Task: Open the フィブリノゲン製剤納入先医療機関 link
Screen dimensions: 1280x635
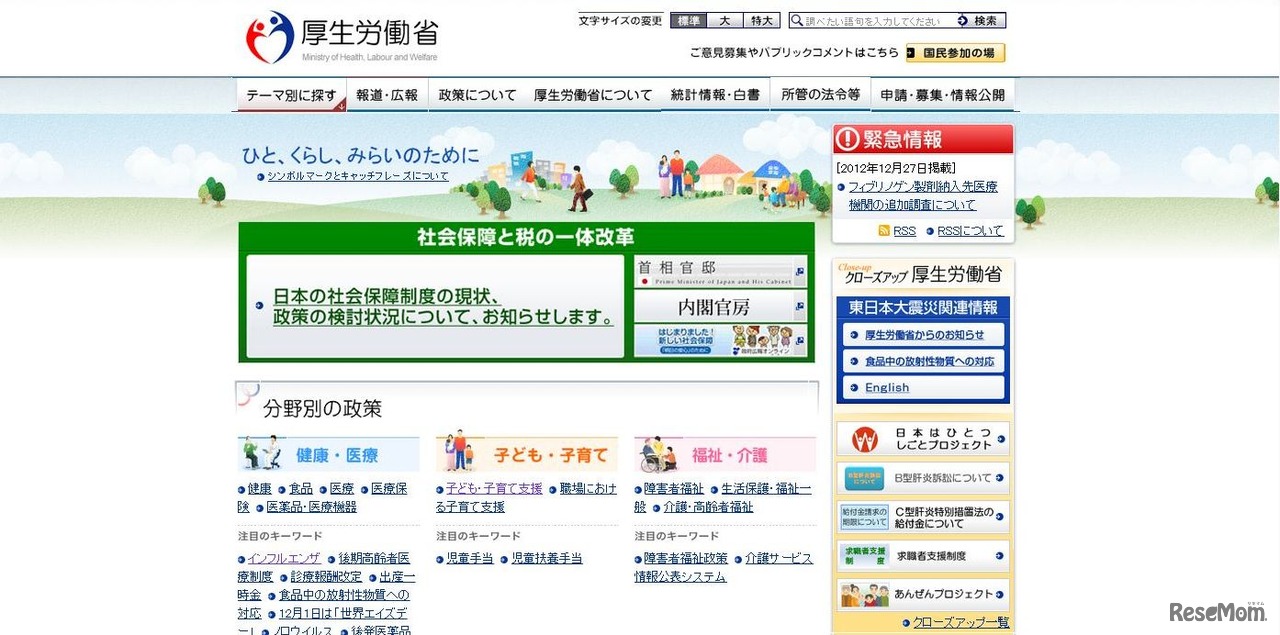Action: 922,196
